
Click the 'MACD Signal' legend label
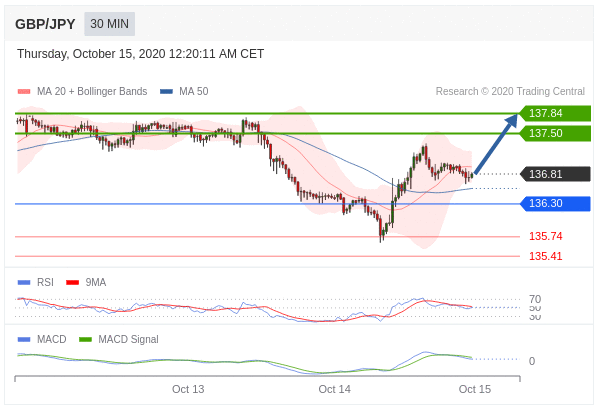pos(128,339)
